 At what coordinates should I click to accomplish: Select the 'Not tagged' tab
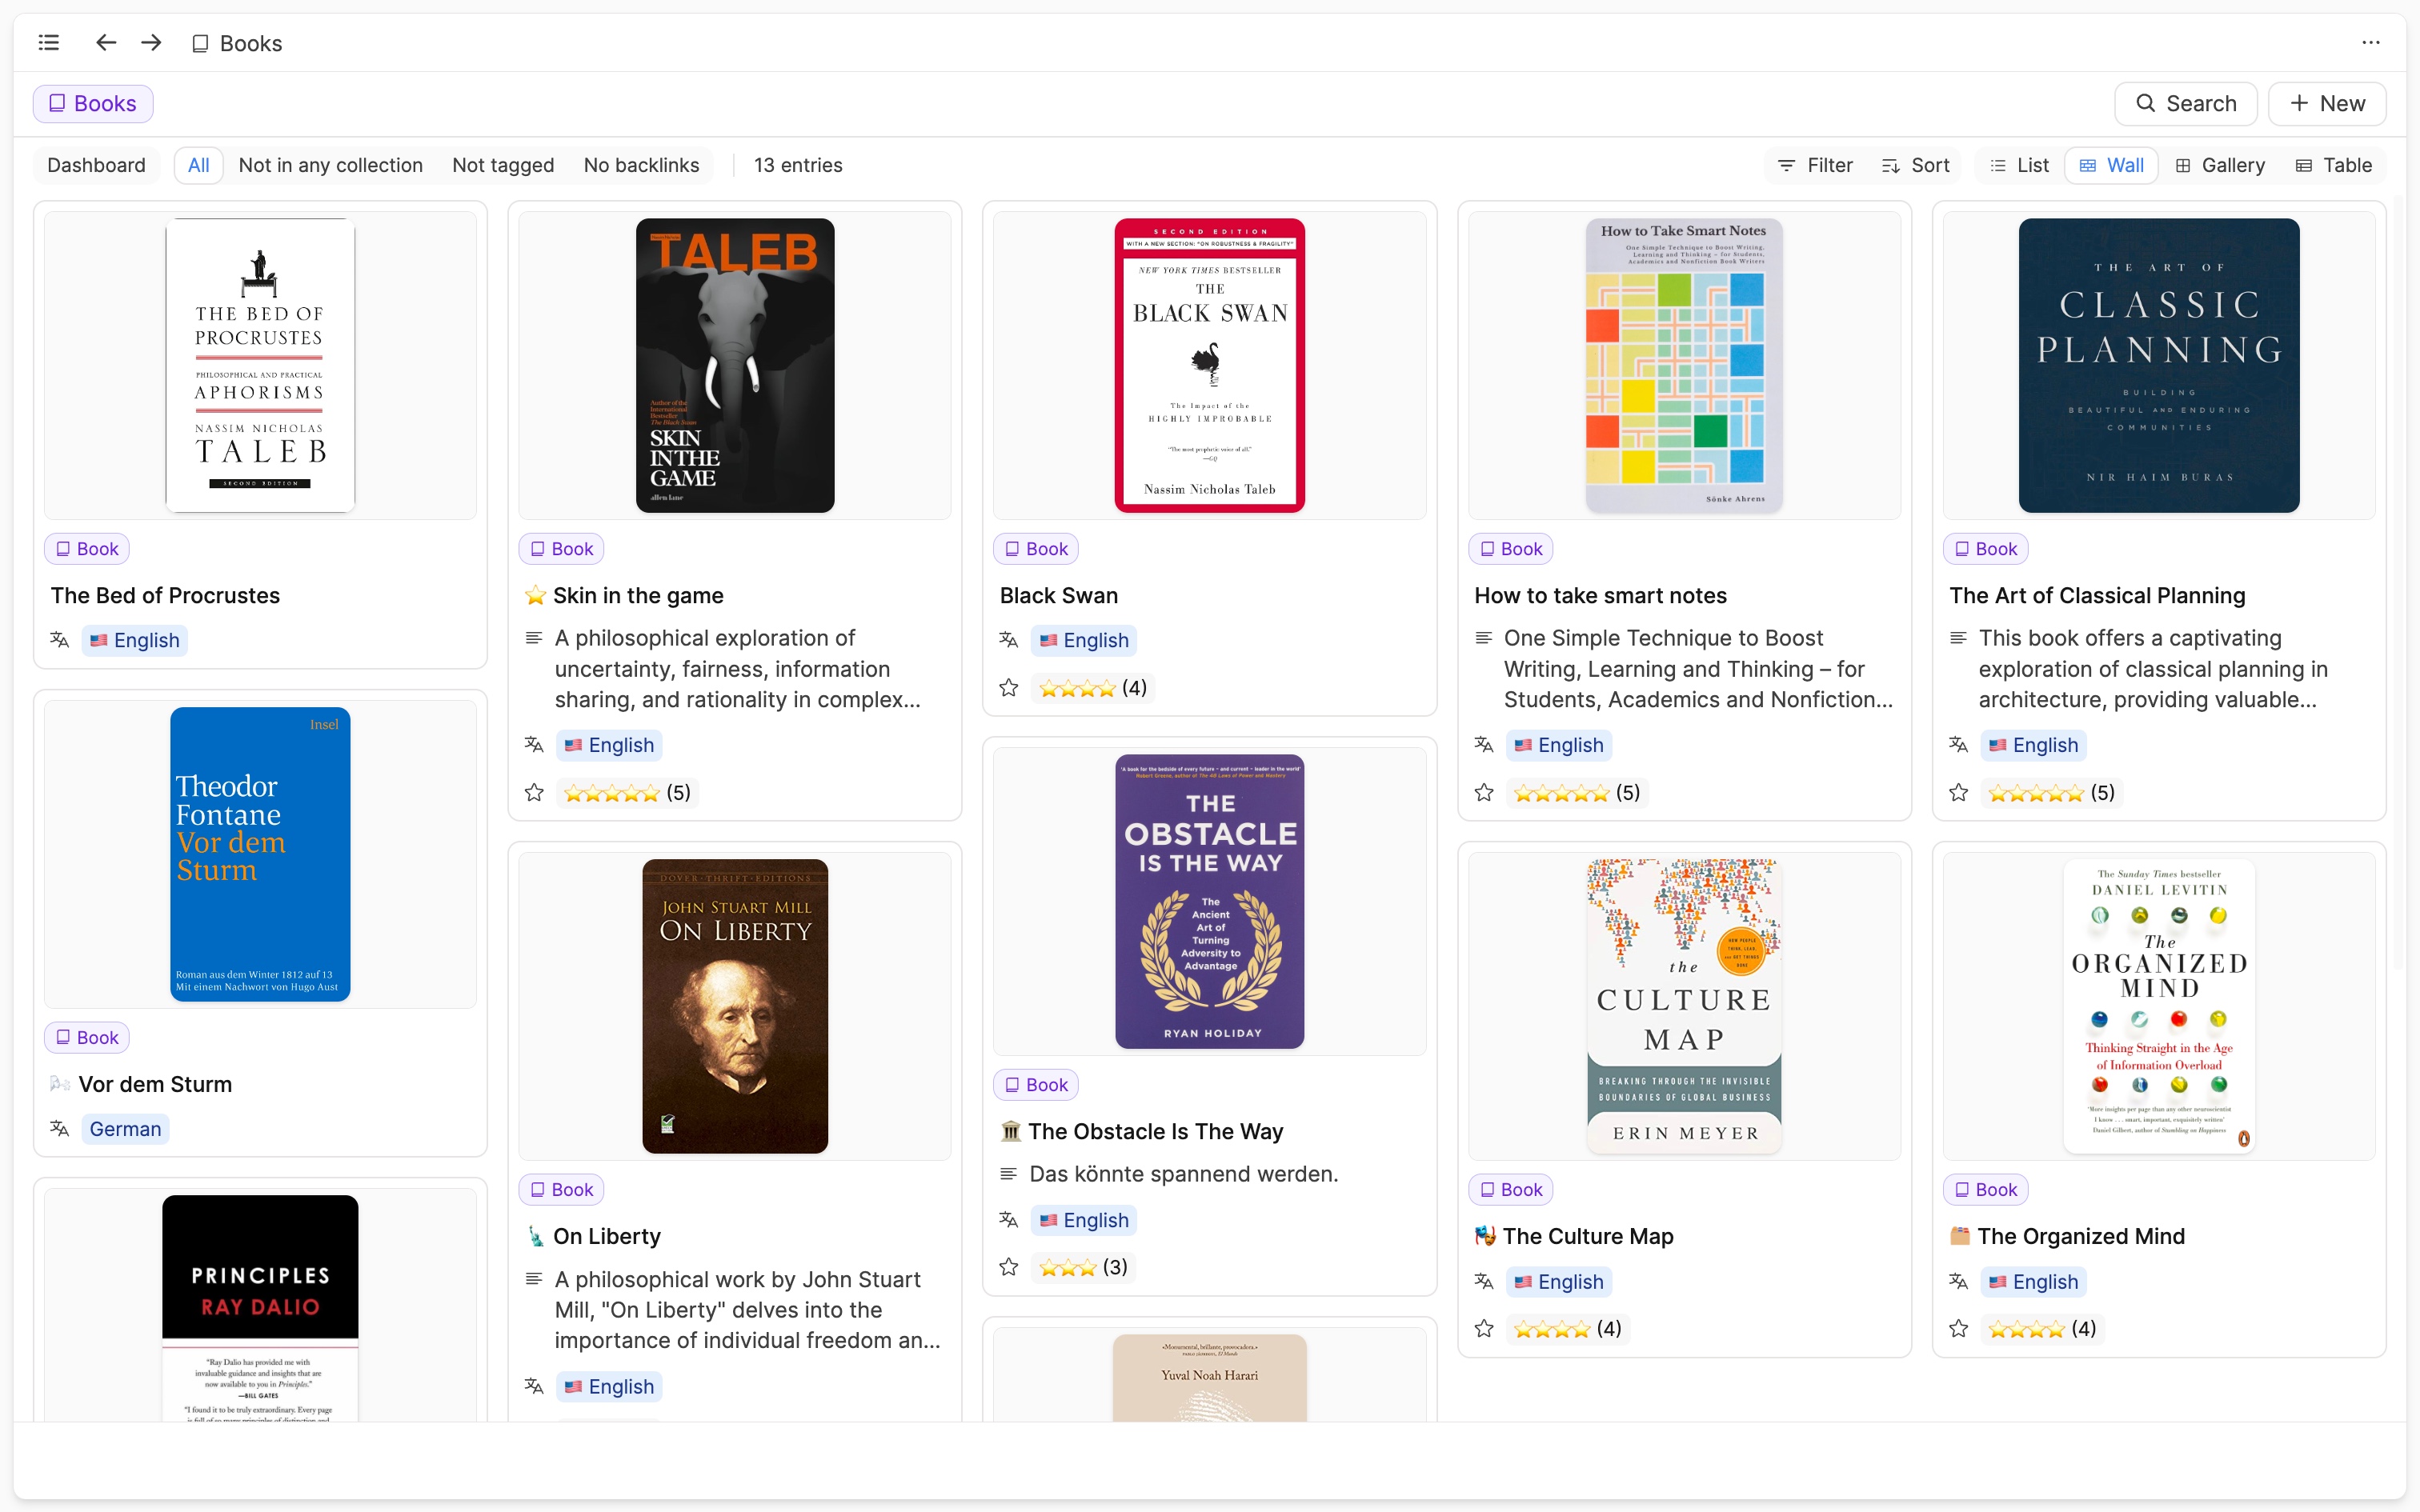pos(502,166)
